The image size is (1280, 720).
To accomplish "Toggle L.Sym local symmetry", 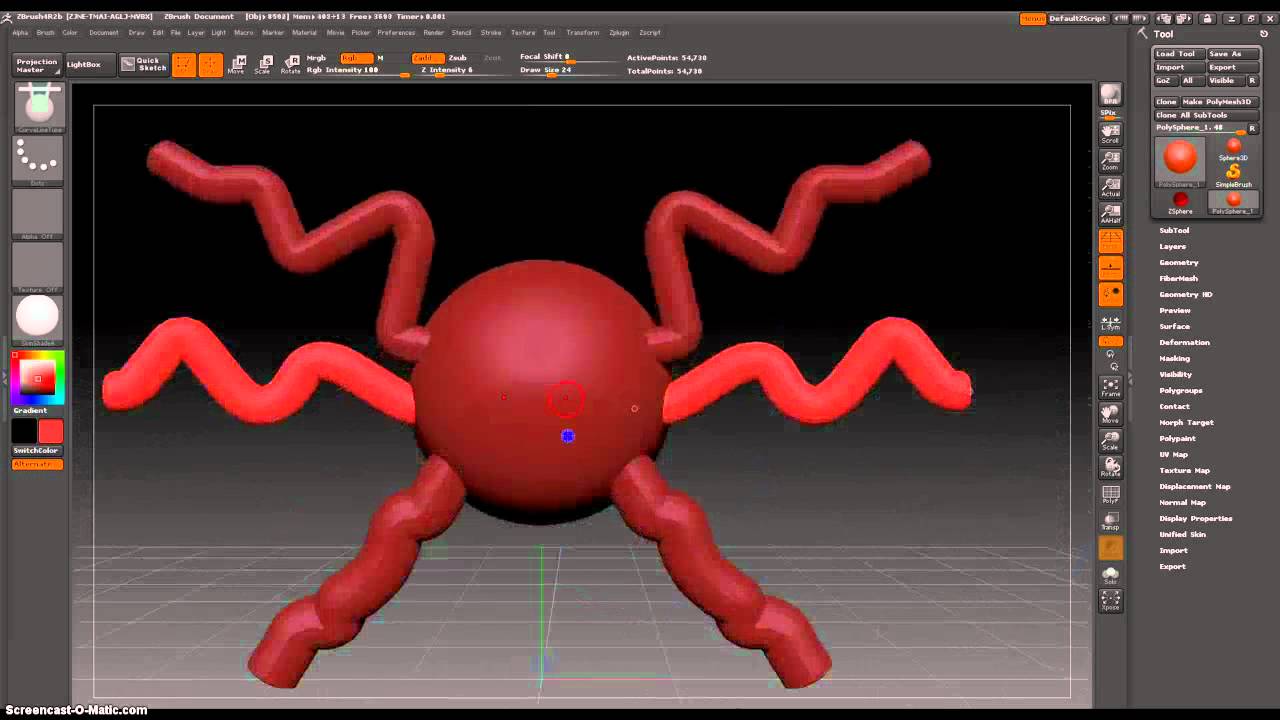I will pyautogui.click(x=1110, y=322).
